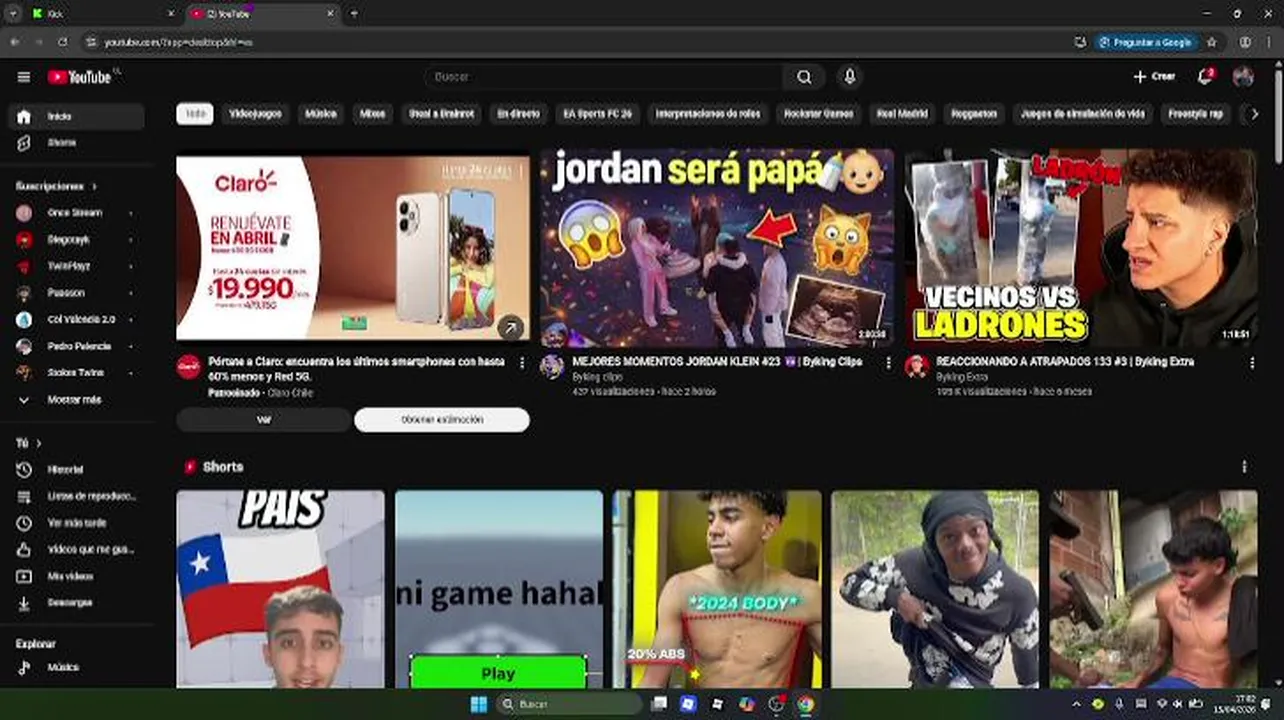Screen dimensions: 1284x720
Task: Open Ver más tarde in sidebar
Action: point(76,523)
